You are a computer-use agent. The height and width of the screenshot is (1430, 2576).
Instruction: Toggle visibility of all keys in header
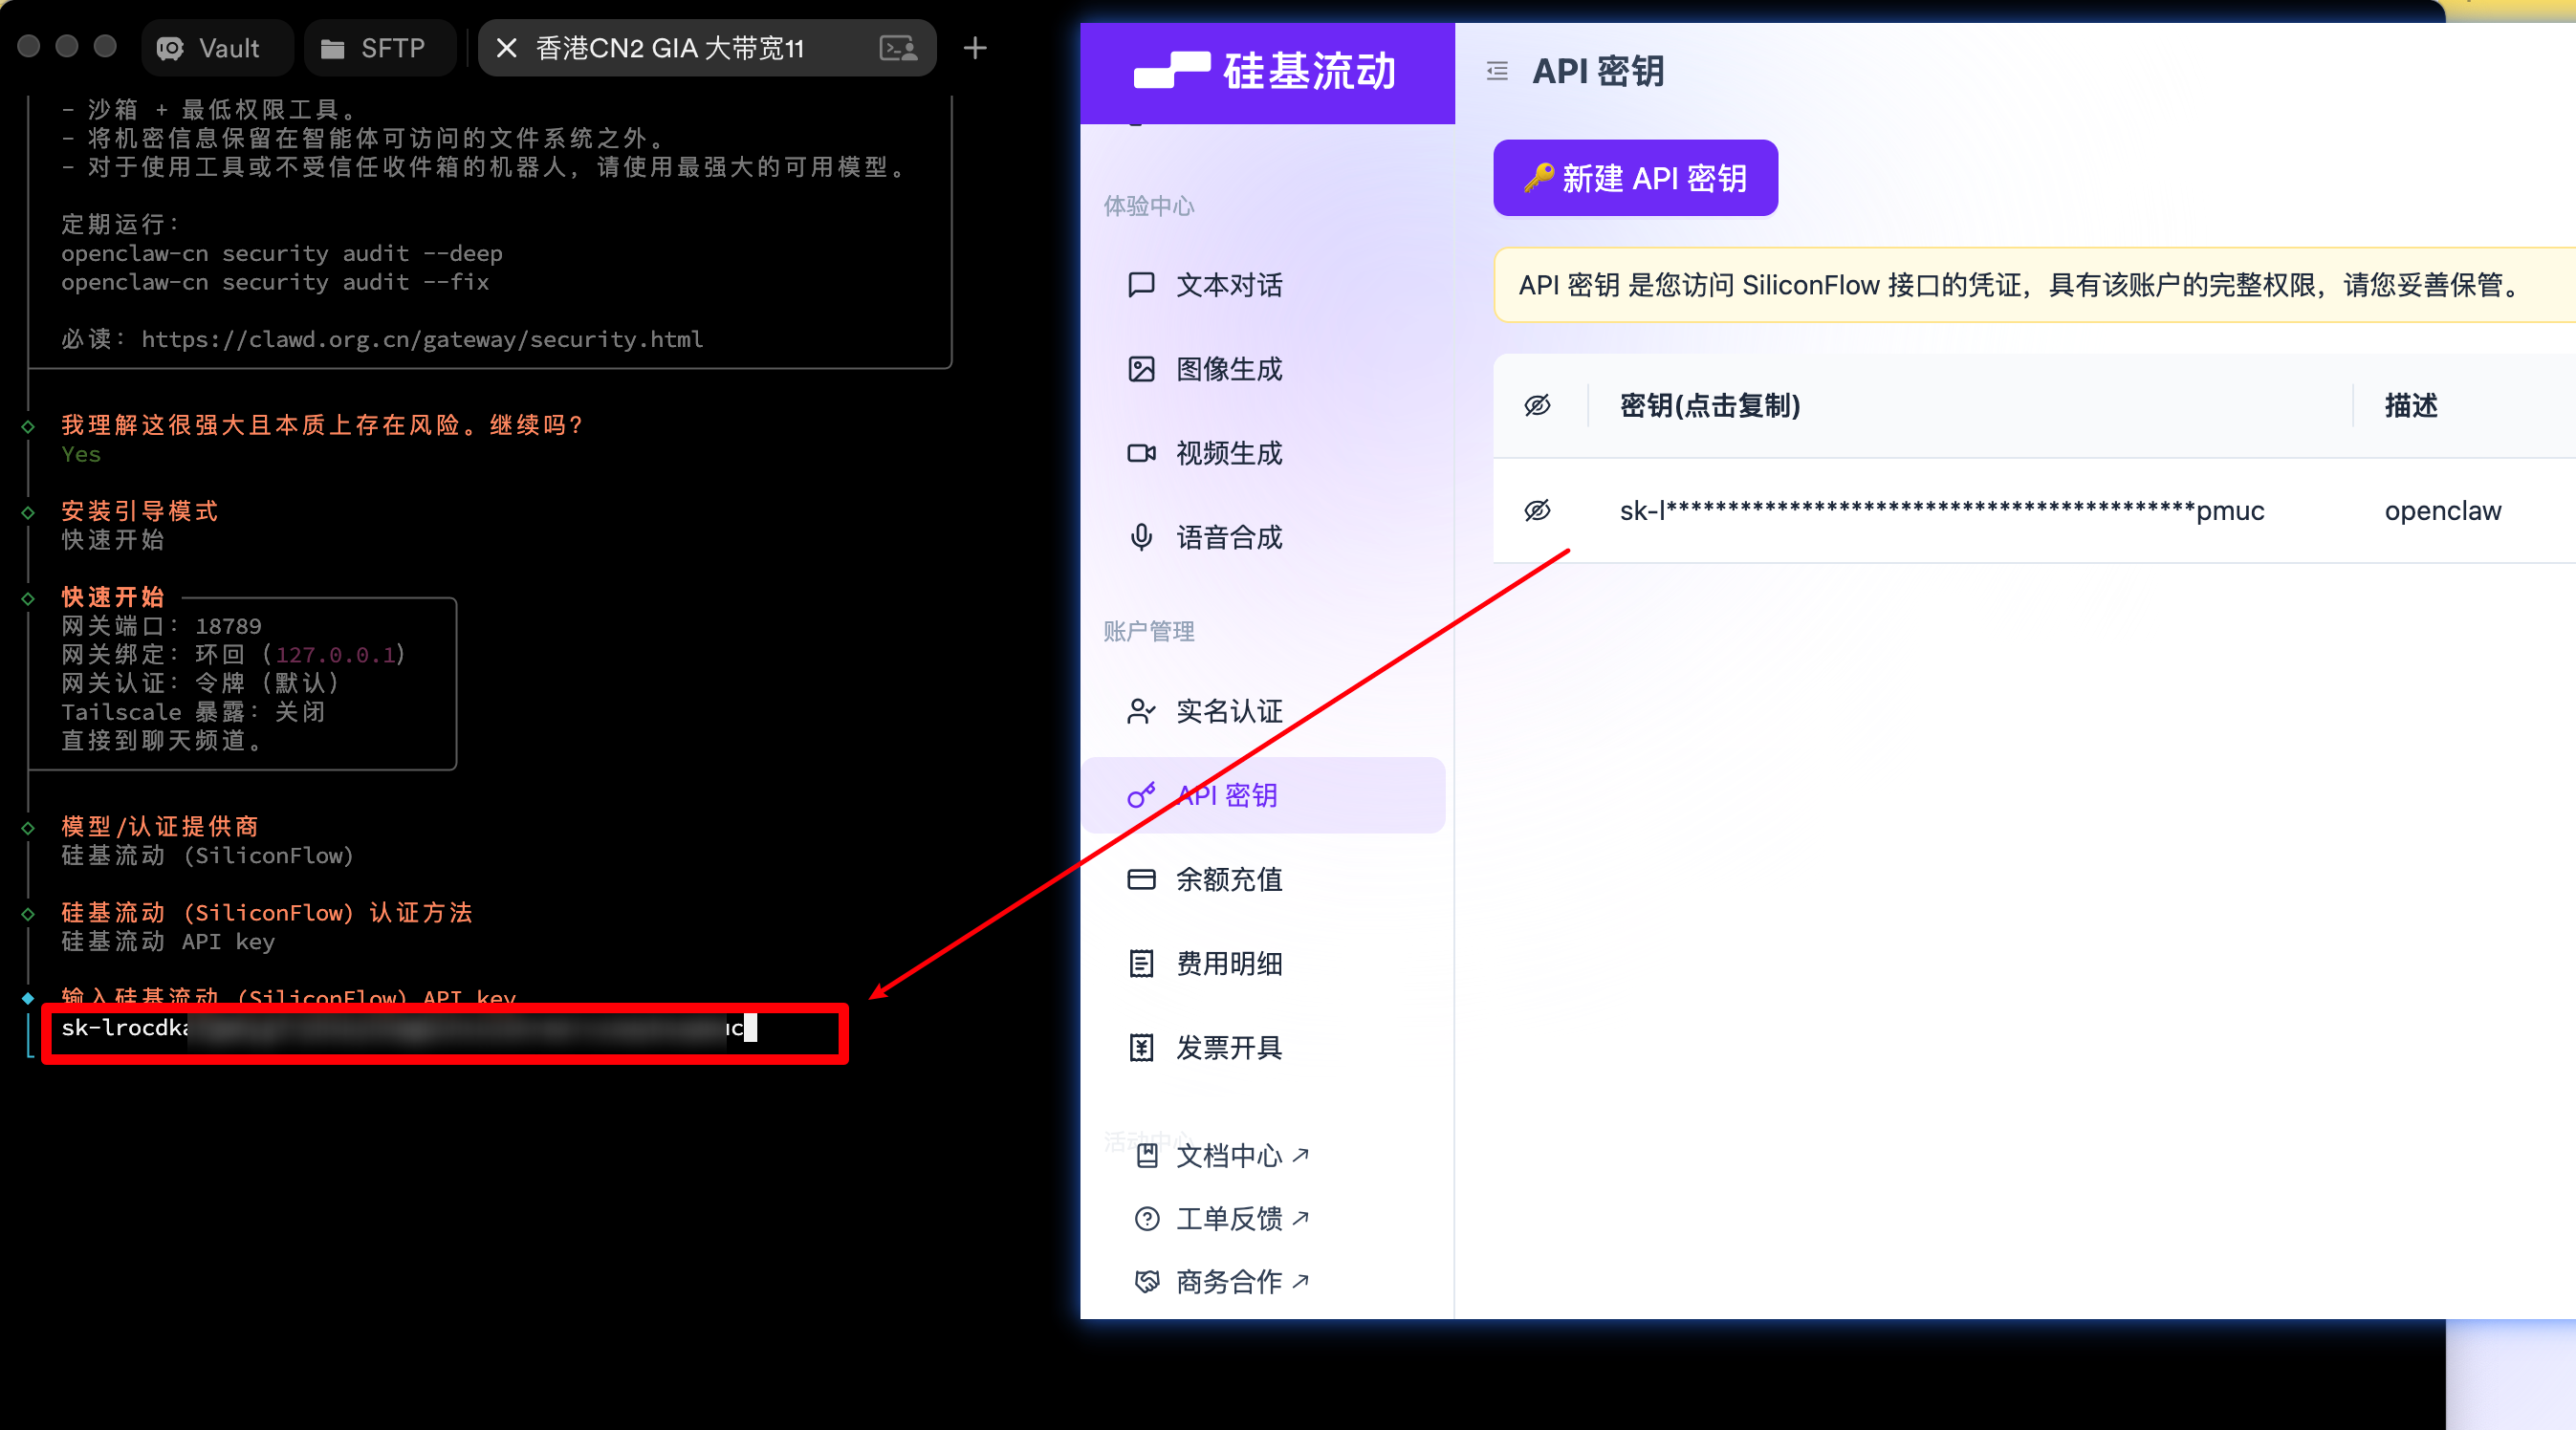point(1537,405)
